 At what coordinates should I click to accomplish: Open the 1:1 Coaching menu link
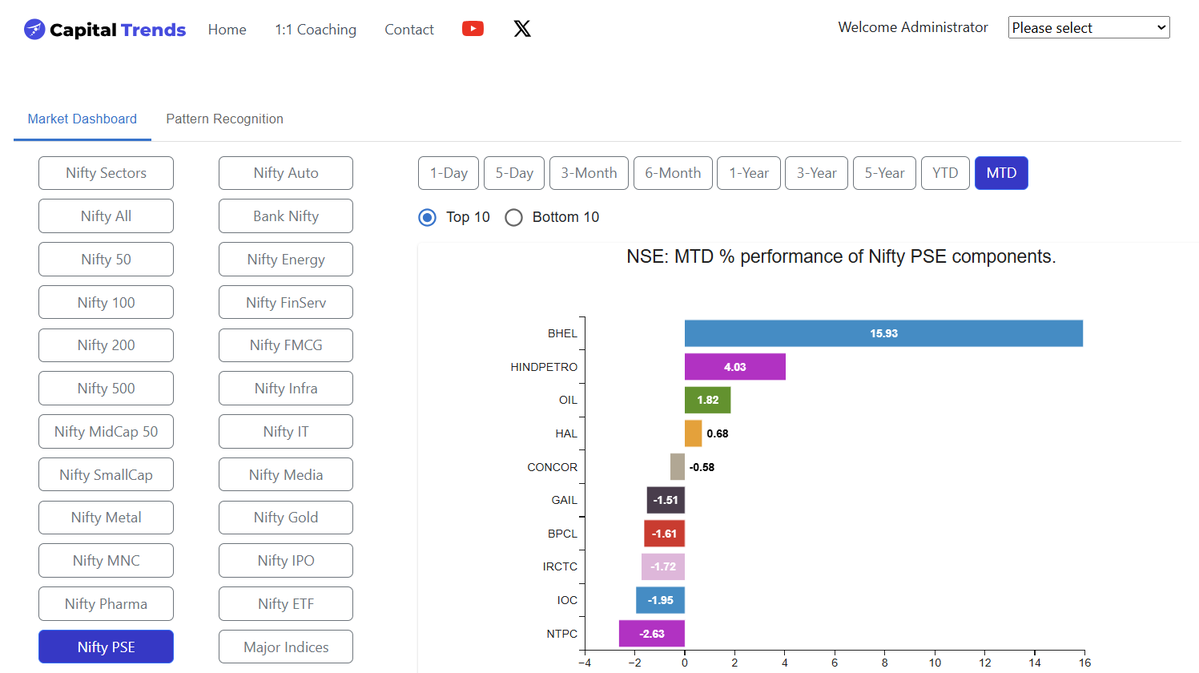(x=316, y=29)
